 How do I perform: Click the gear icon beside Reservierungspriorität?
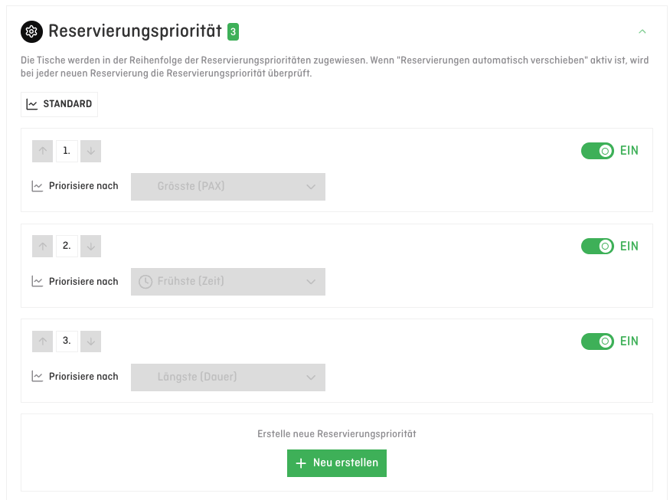coord(32,32)
